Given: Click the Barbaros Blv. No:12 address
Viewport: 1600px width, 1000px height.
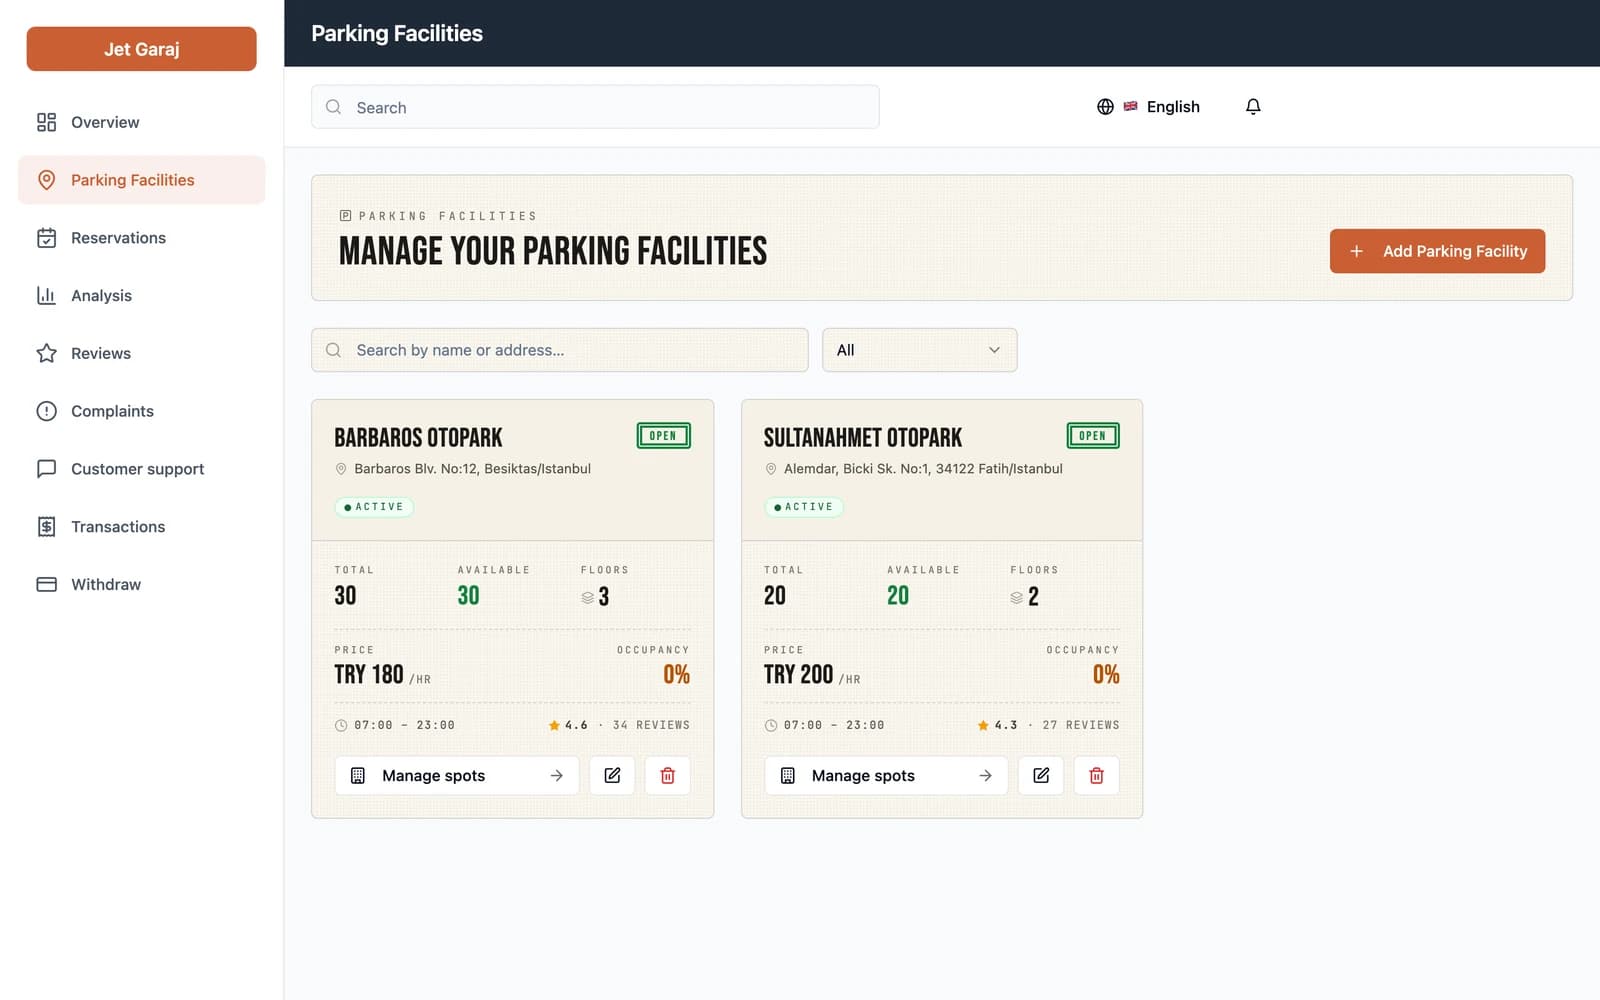Looking at the screenshot, I should point(472,469).
